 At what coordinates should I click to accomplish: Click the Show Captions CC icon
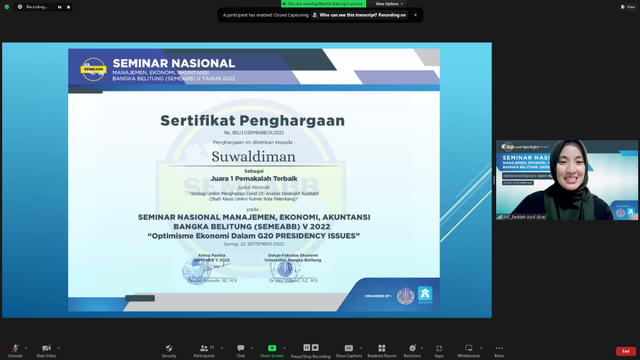[x=349, y=348]
